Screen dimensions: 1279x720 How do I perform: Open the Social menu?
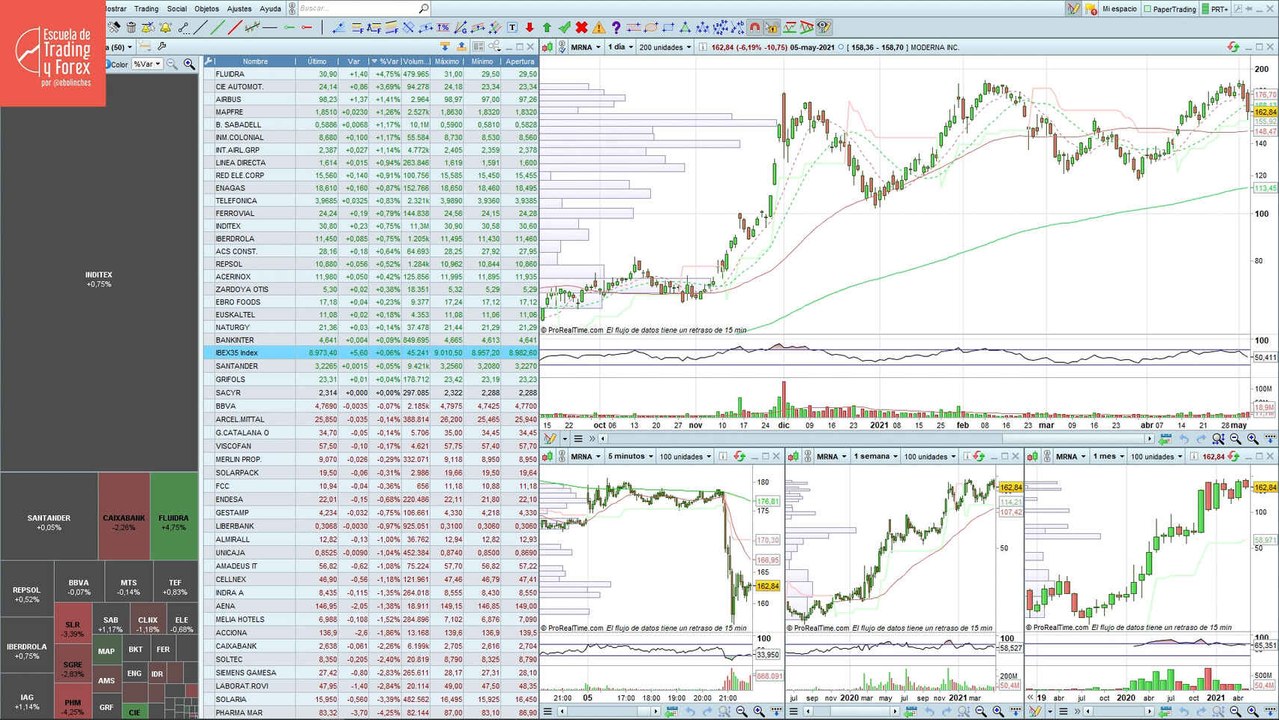177,8
